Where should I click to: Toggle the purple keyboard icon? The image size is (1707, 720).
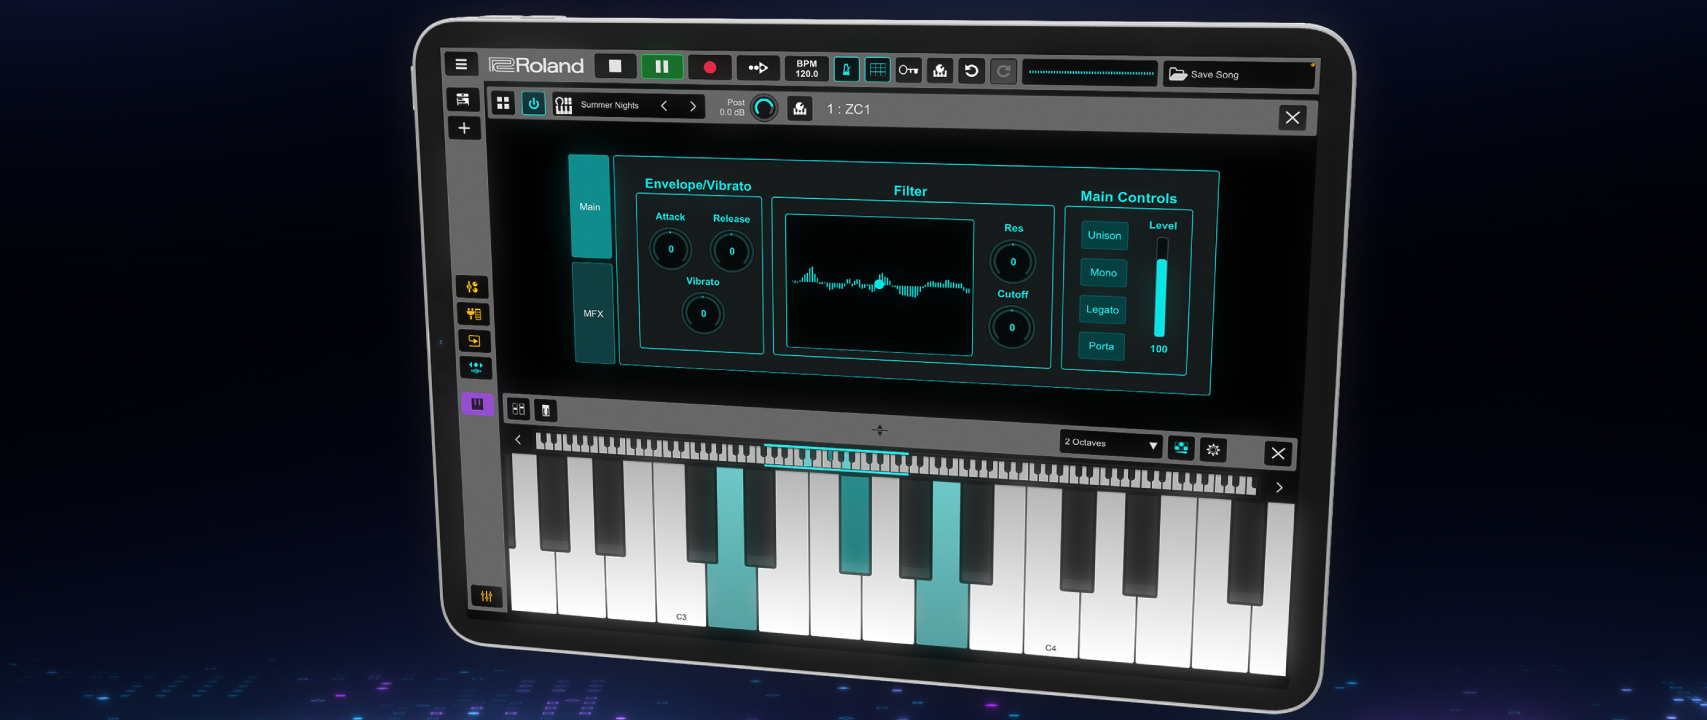477,404
